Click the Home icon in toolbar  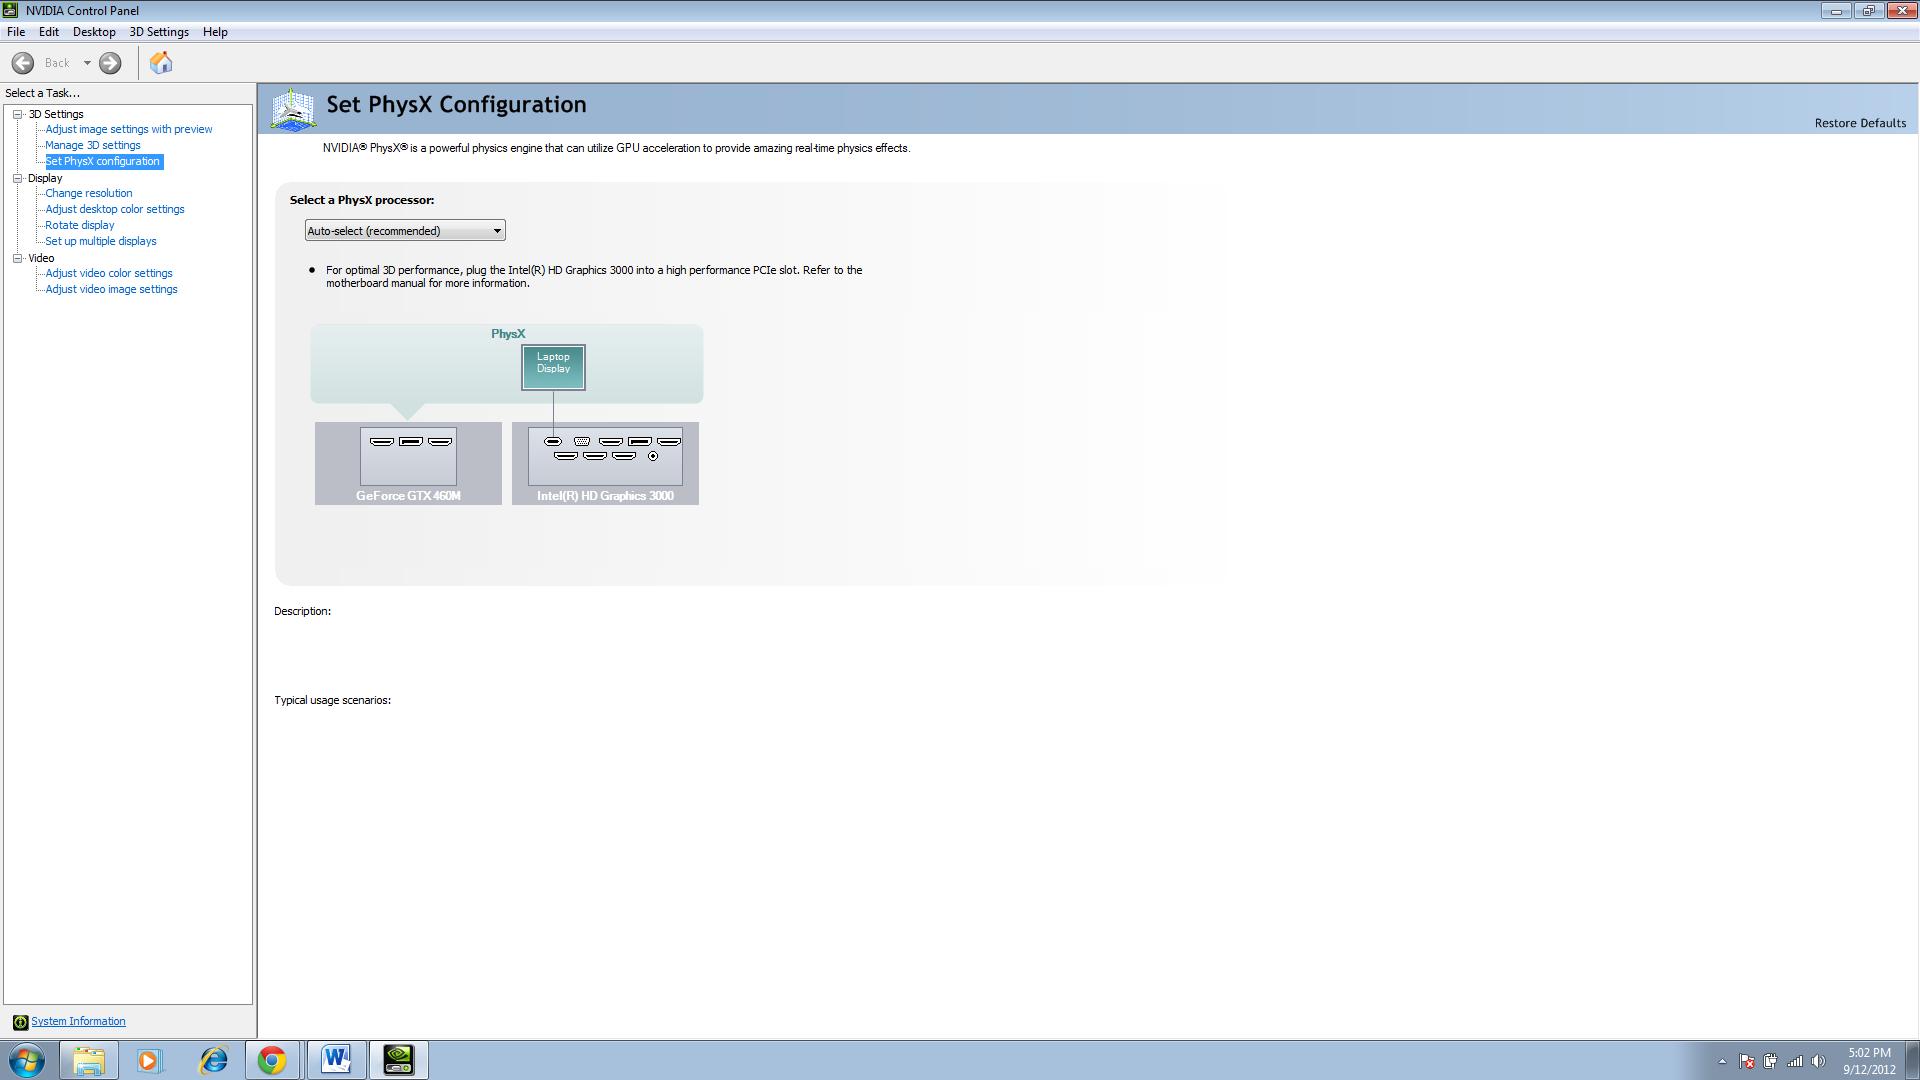pyautogui.click(x=161, y=63)
